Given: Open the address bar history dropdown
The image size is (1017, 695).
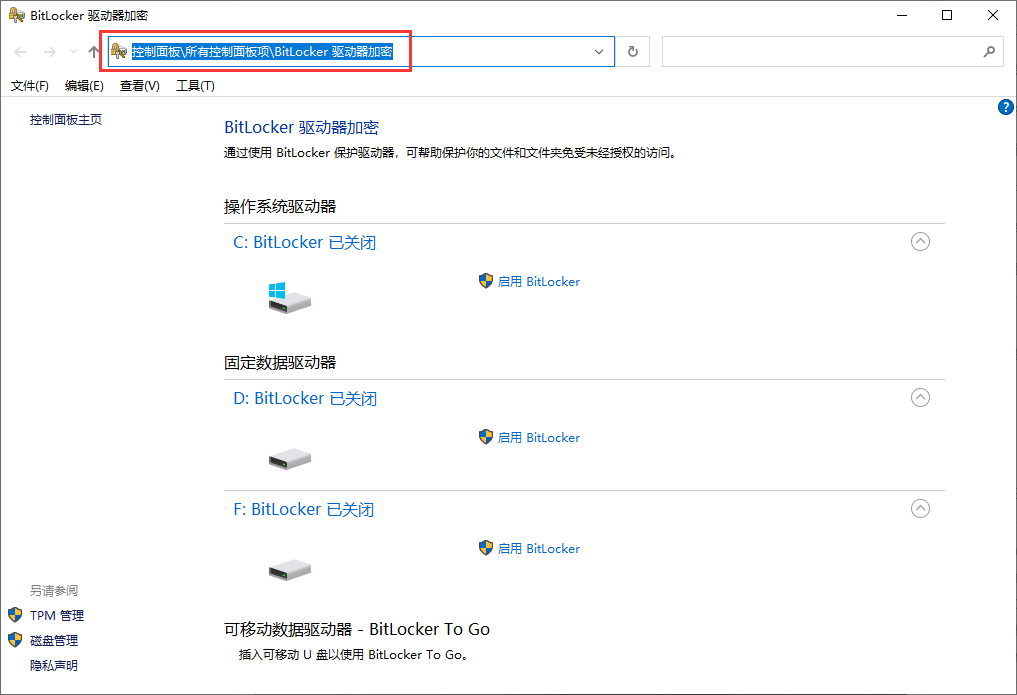Looking at the screenshot, I should coord(600,52).
